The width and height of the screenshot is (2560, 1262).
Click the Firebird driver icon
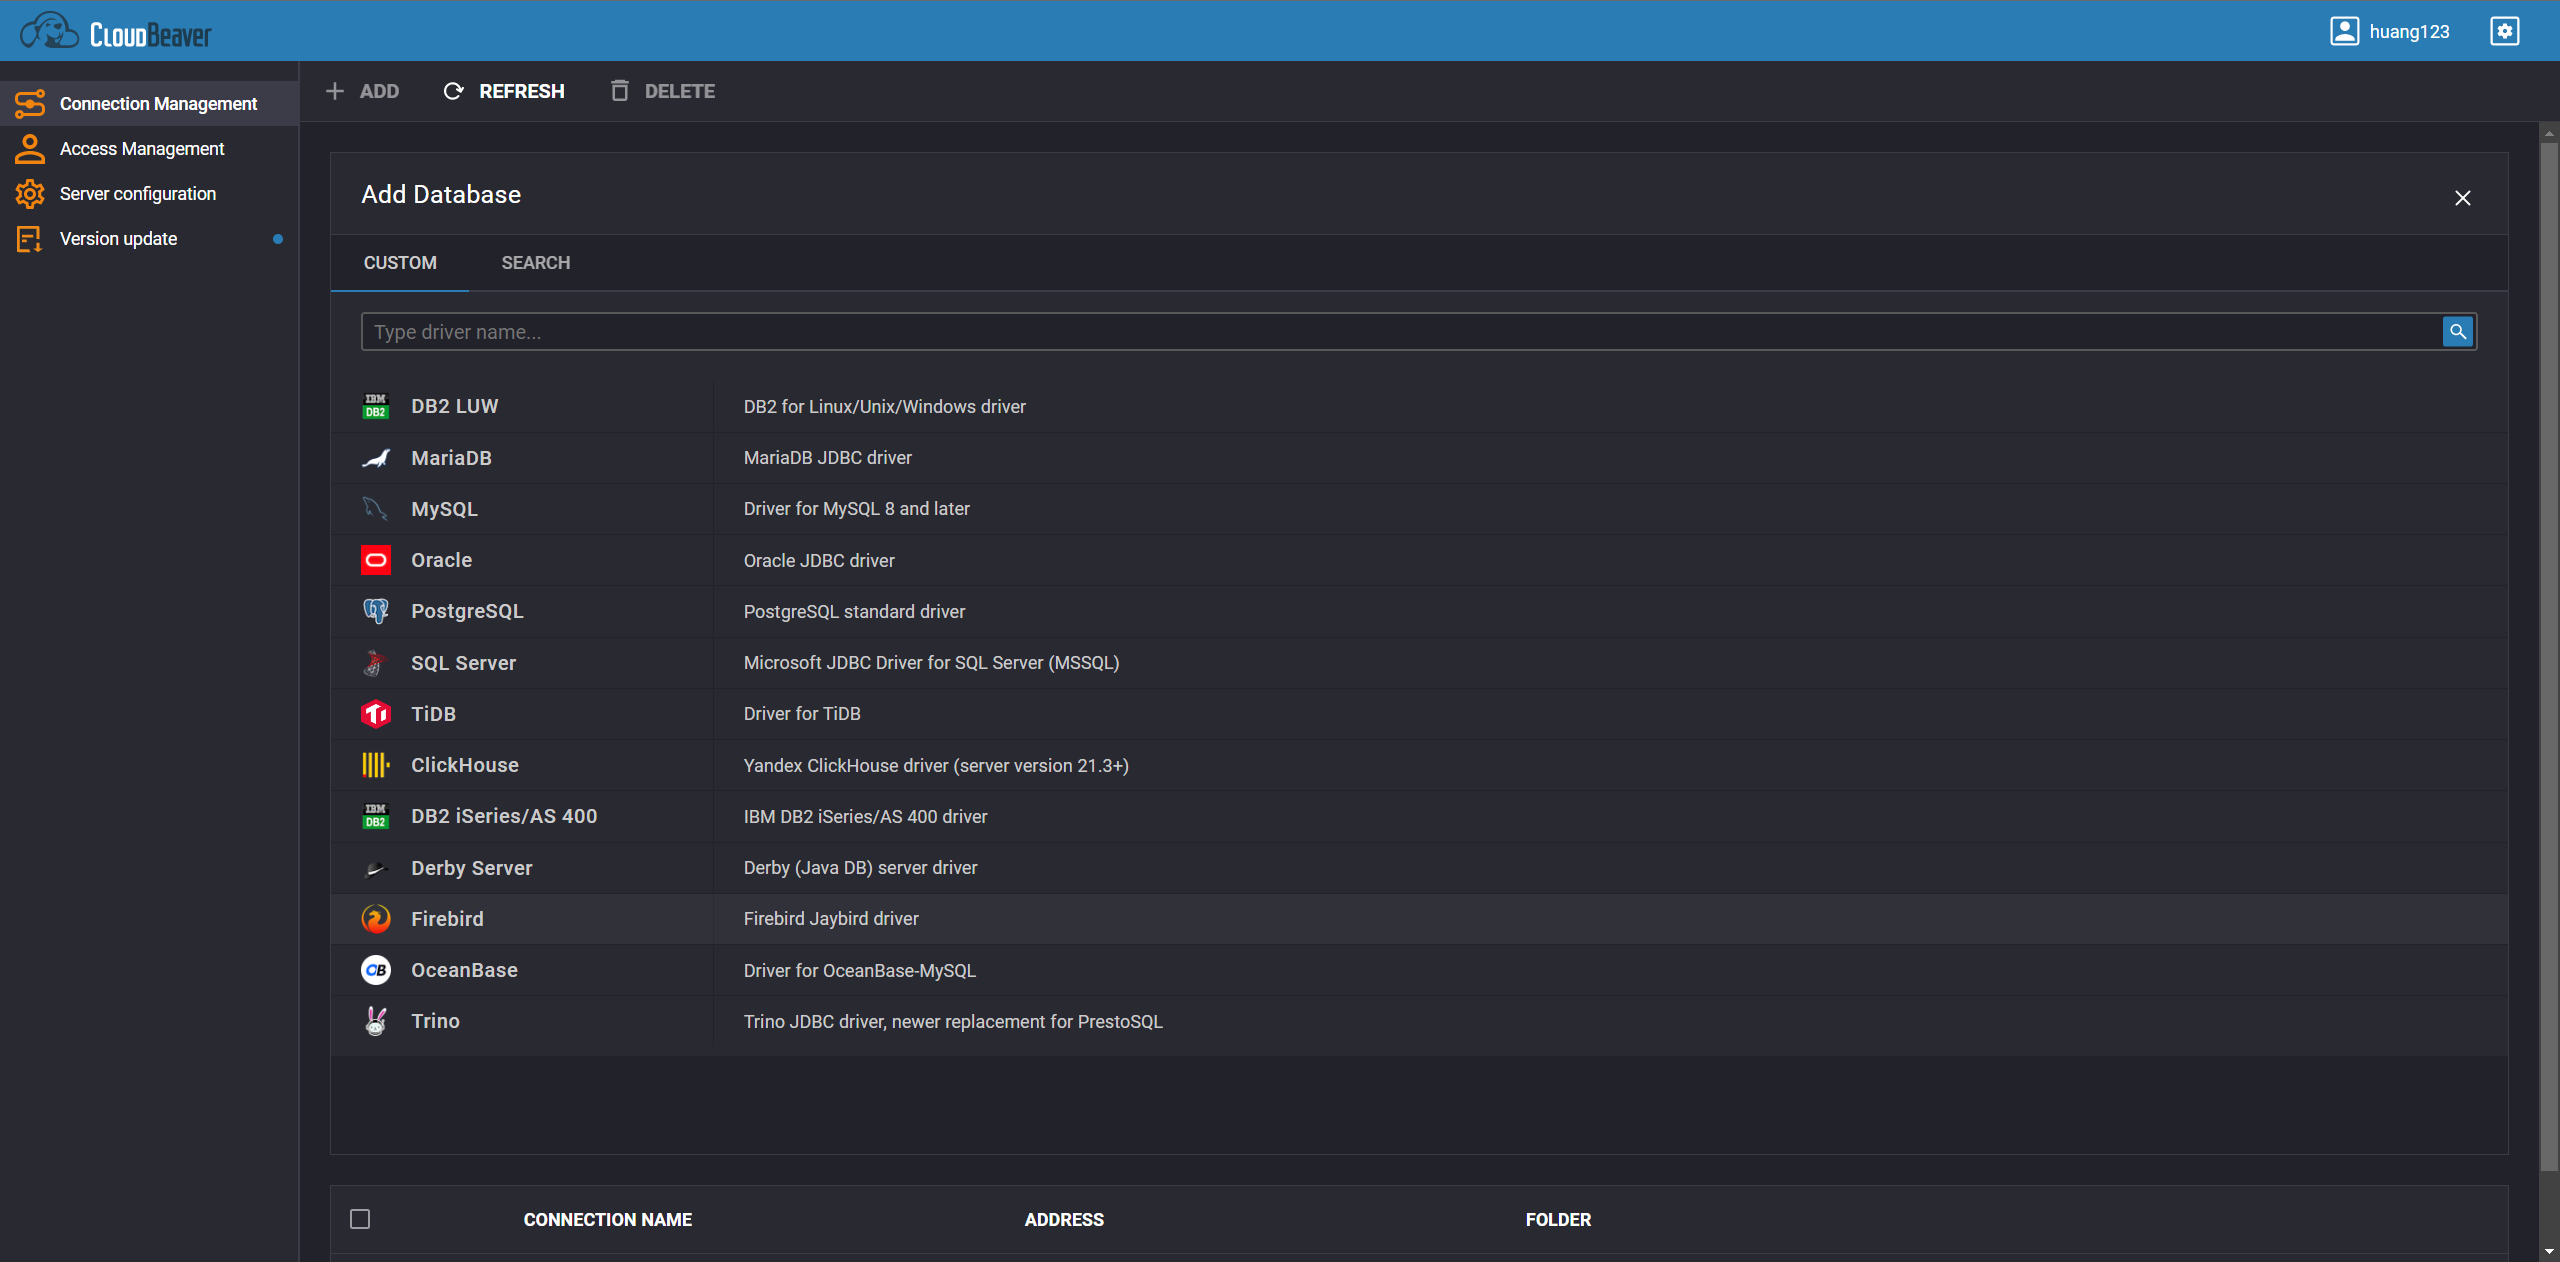[376, 919]
